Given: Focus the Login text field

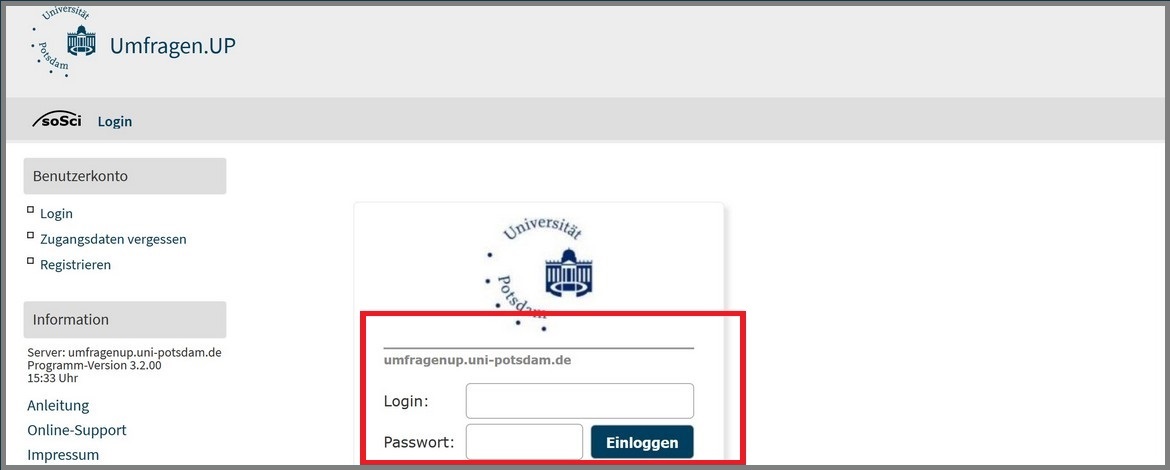Looking at the screenshot, I should (x=580, y=401).
